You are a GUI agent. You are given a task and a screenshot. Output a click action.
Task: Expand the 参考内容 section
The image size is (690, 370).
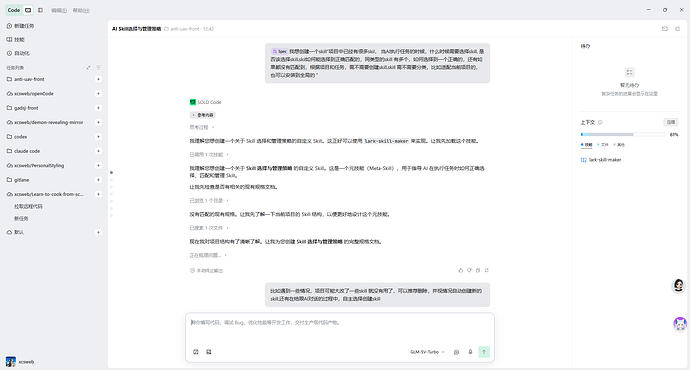(x=202, y=115)
